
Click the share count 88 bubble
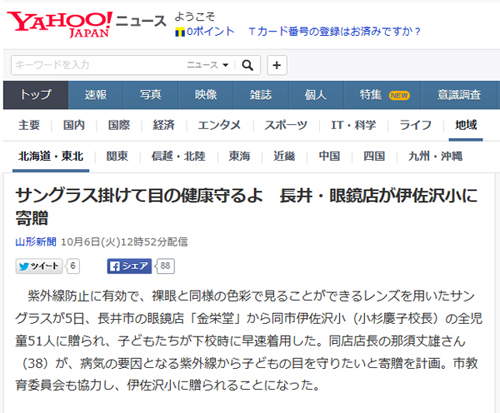[x=165, y=266]
